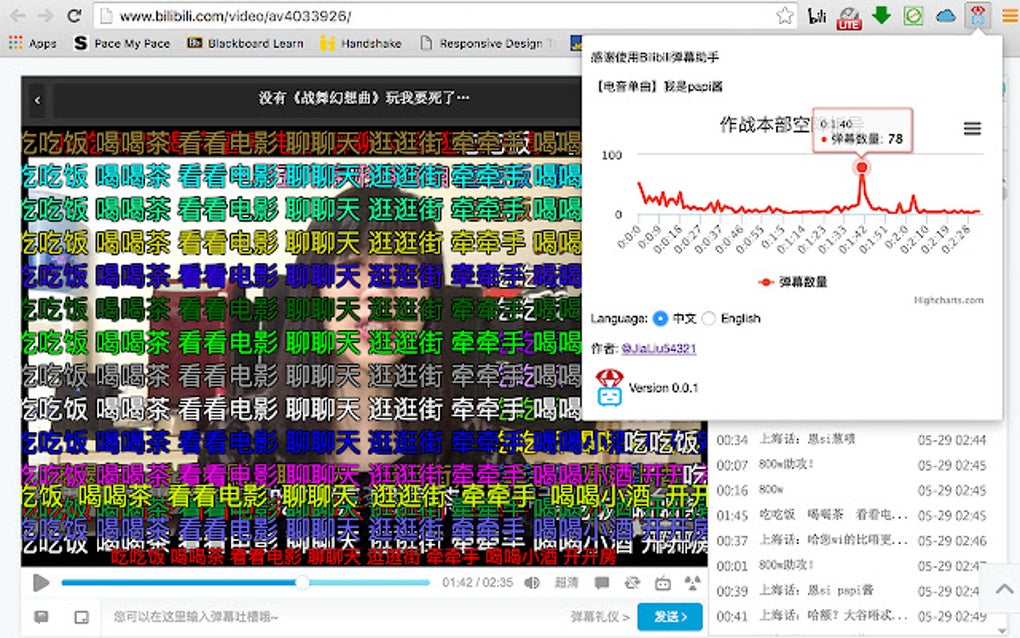This screenshot has width=1020, height=638.
Task: Mute the video with the volume icon
Action: [x=532, y=583]
